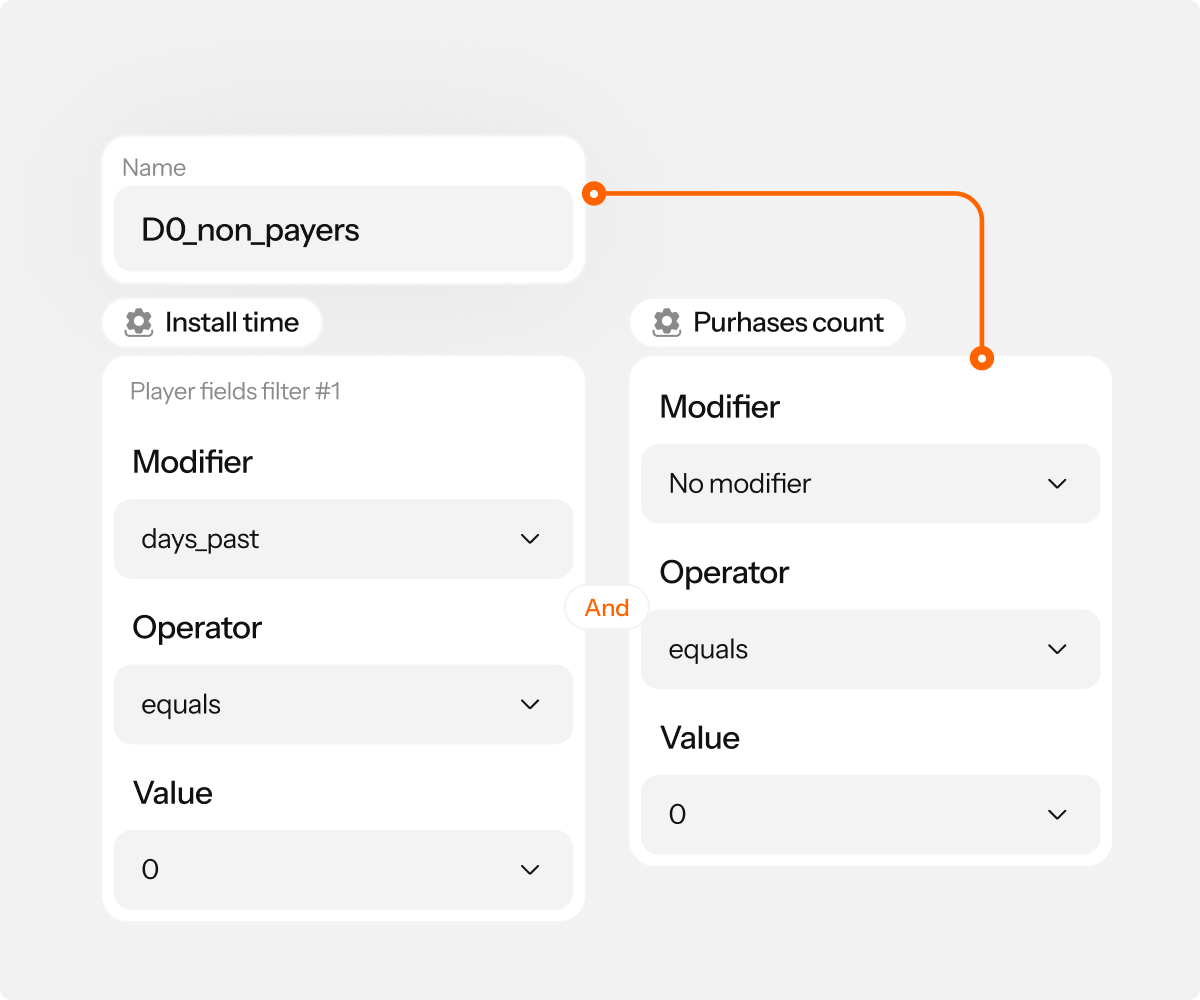1200x1000 pixels.
Task: Open the No modifier dropdown
Action: (870, 484)
